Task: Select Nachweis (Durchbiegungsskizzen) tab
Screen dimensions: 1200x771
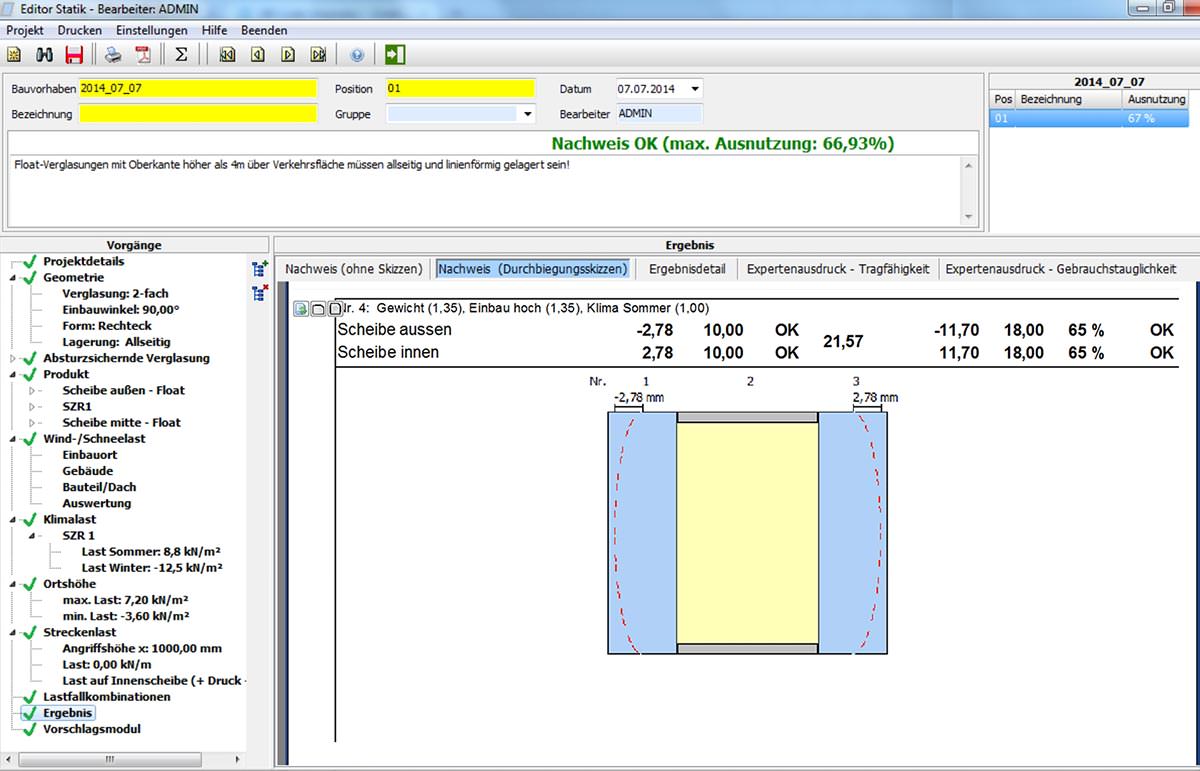Action: tap(533, 269)
